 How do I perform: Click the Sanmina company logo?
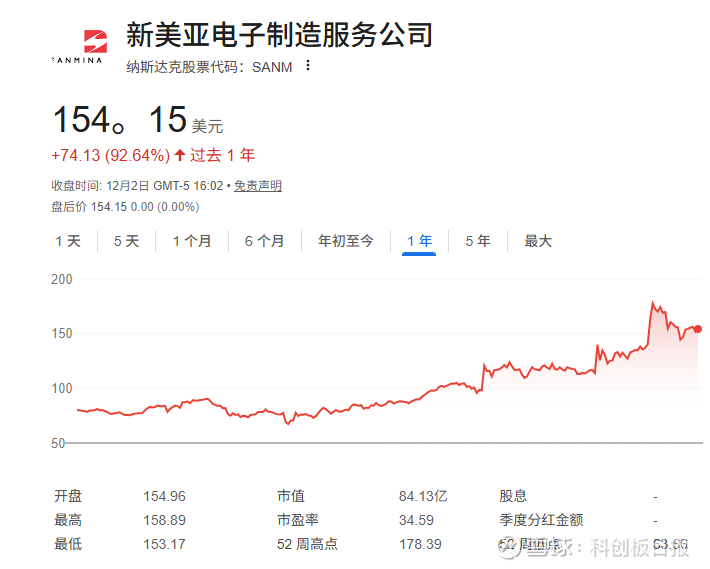click(x=78, y=46)
